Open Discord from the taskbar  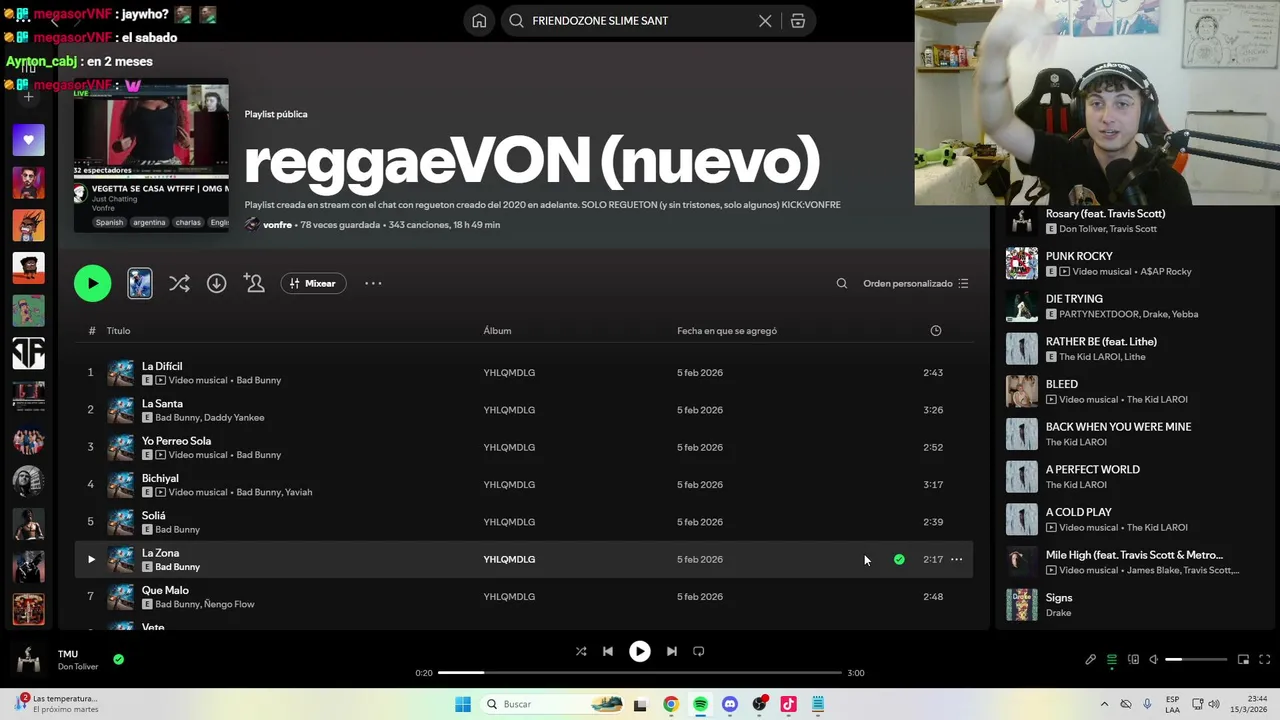[730, 704]
